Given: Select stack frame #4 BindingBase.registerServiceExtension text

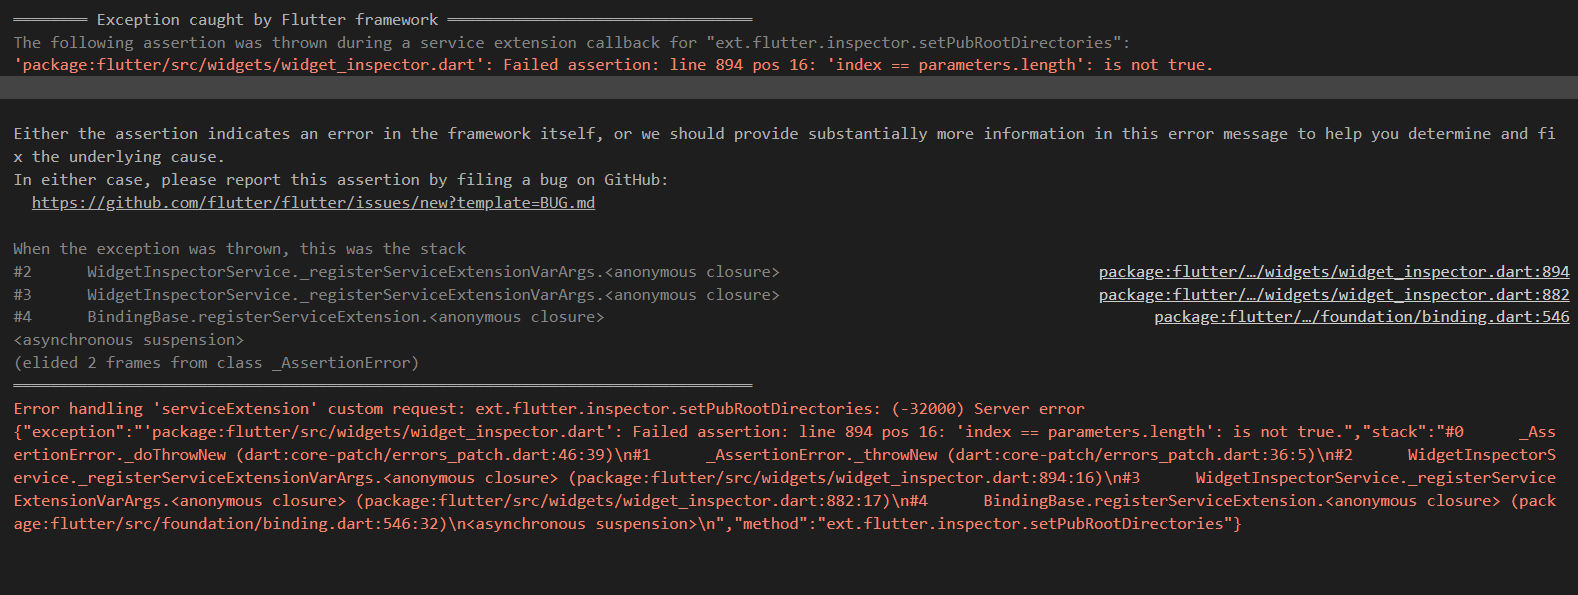Looking at the screenshot, I should coord(345,317).
